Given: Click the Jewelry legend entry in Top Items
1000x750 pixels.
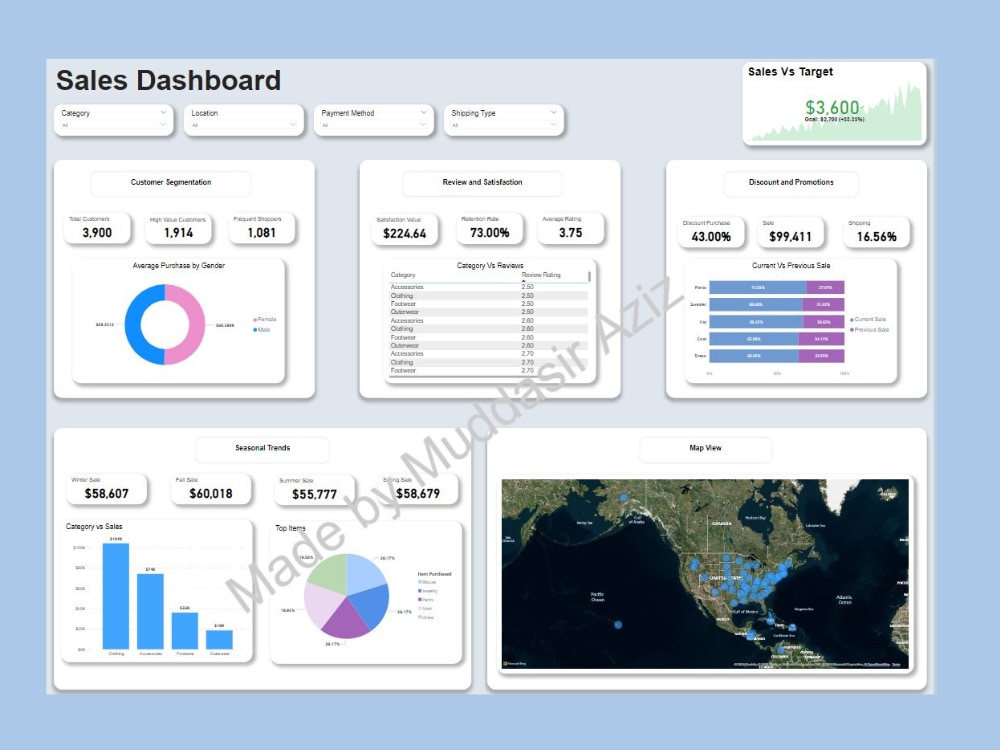Looking at the screenshot, I should point(428,591).
